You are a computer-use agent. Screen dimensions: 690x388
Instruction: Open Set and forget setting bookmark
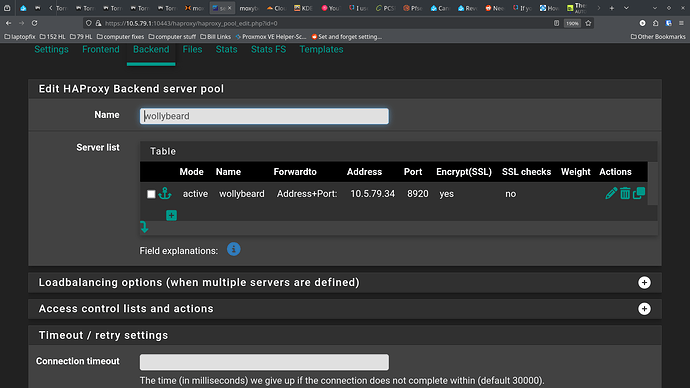point(346,37)
